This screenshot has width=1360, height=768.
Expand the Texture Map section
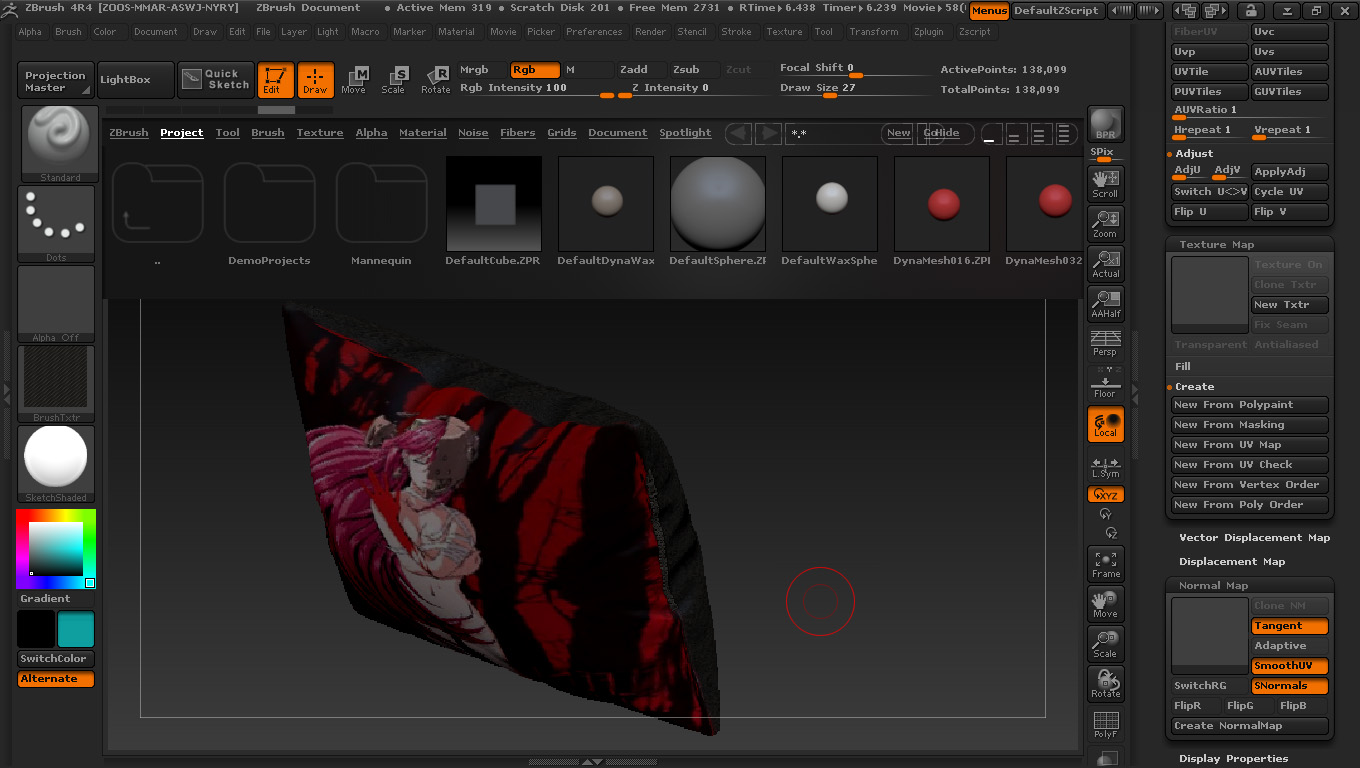point(1216,245)
